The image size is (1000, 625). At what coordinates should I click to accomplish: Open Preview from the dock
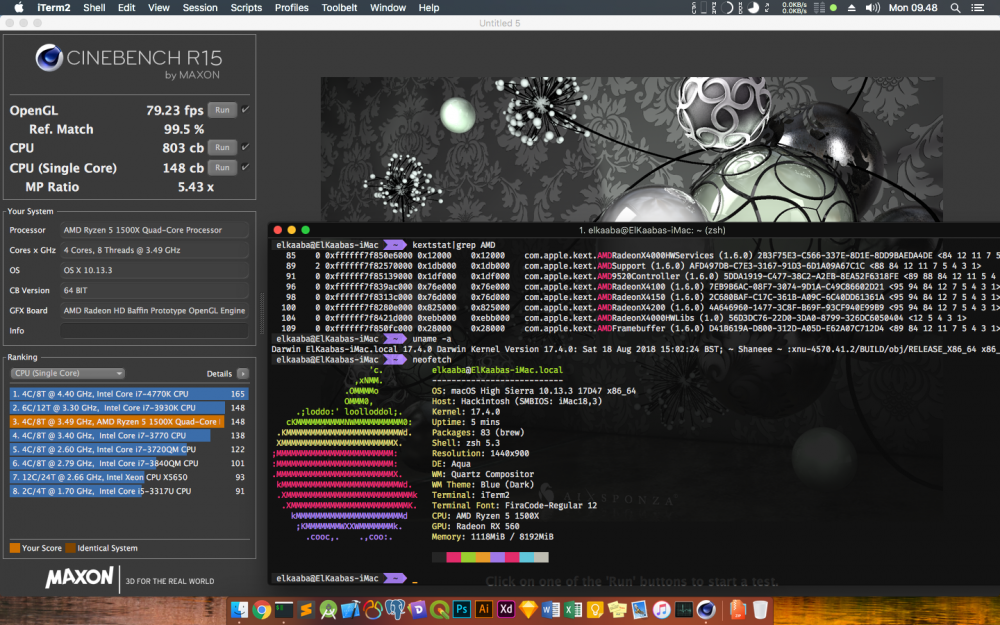(639, 610)
